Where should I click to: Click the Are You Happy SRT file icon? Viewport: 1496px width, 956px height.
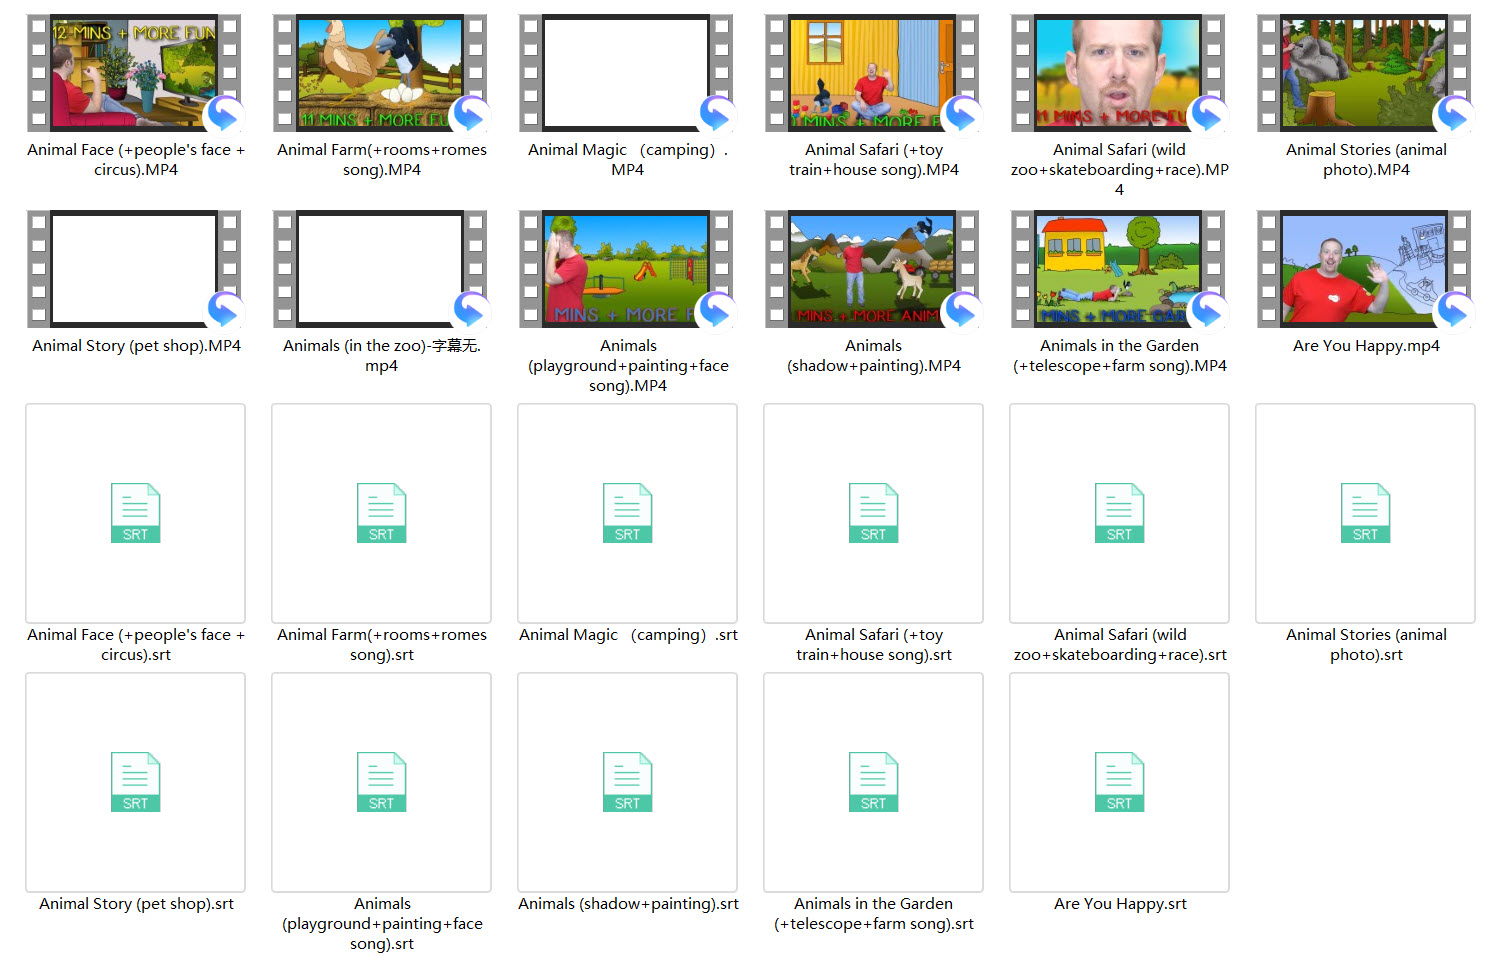click(x=1119, y=782)
